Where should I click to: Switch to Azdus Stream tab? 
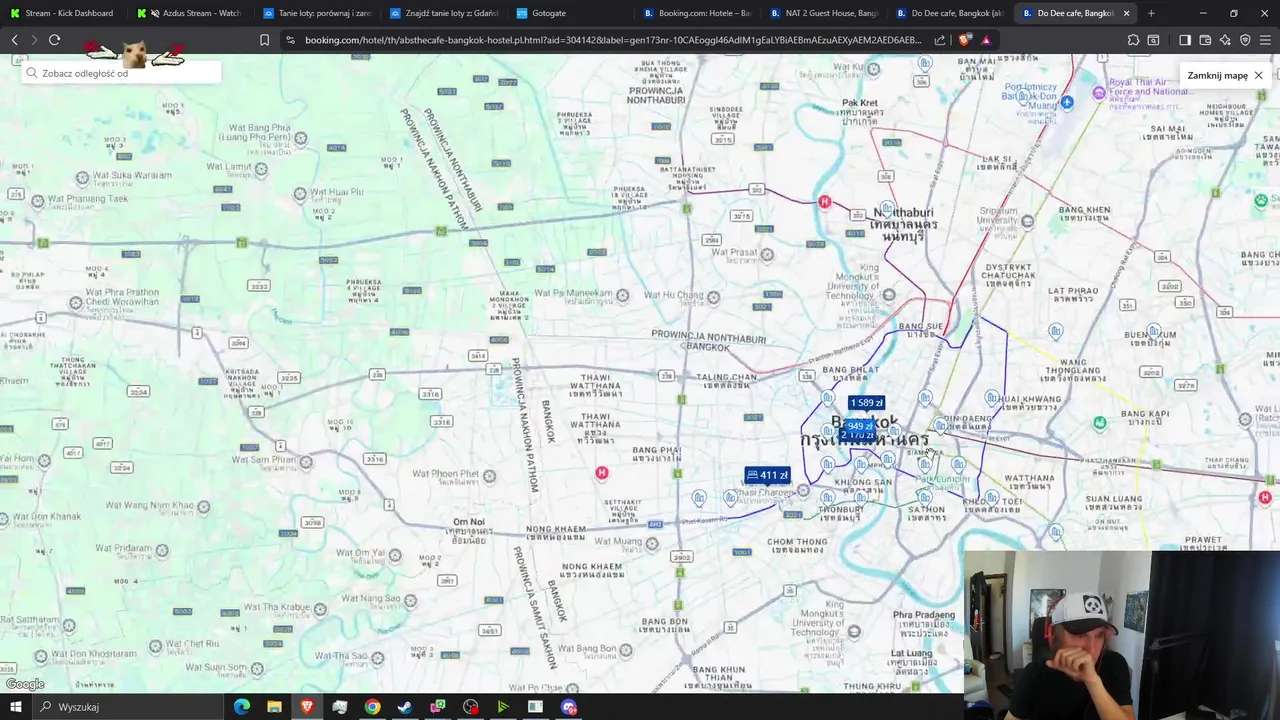190,13
